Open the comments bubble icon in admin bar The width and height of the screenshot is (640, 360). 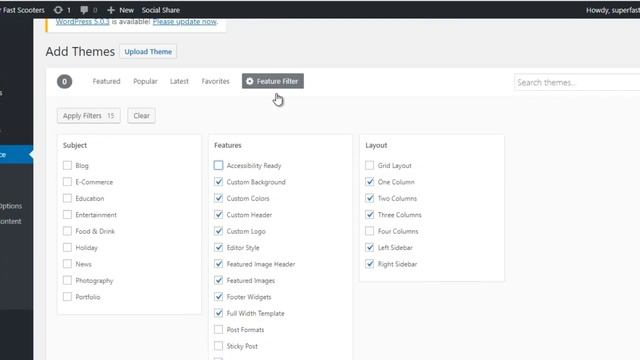pos(84,10)
